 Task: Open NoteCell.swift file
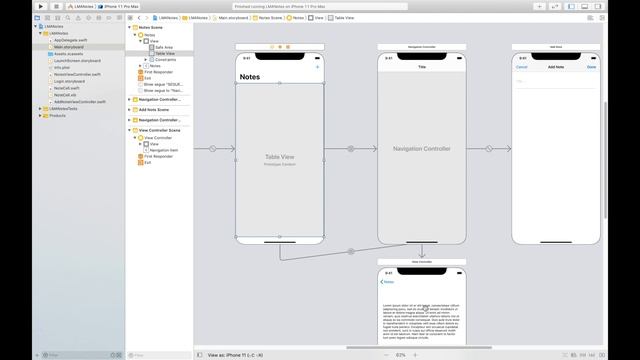pos(67,88)
